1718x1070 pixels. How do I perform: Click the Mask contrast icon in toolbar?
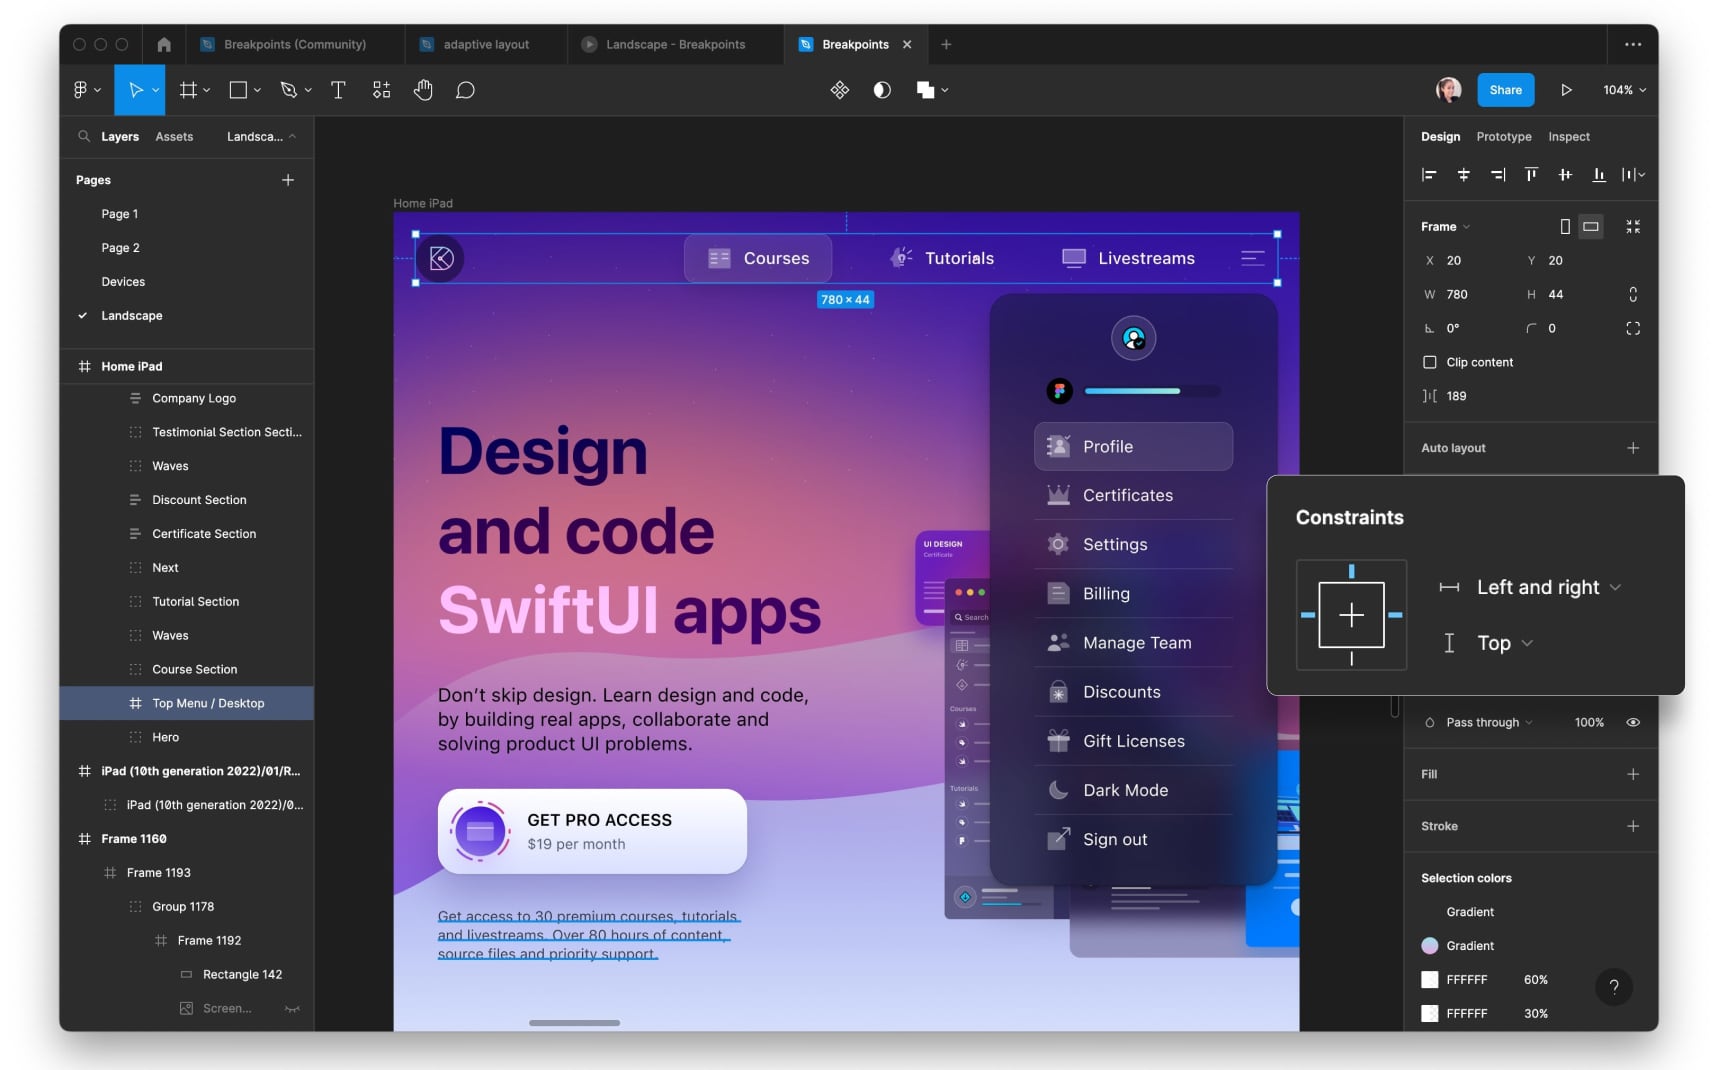(882, 90)
